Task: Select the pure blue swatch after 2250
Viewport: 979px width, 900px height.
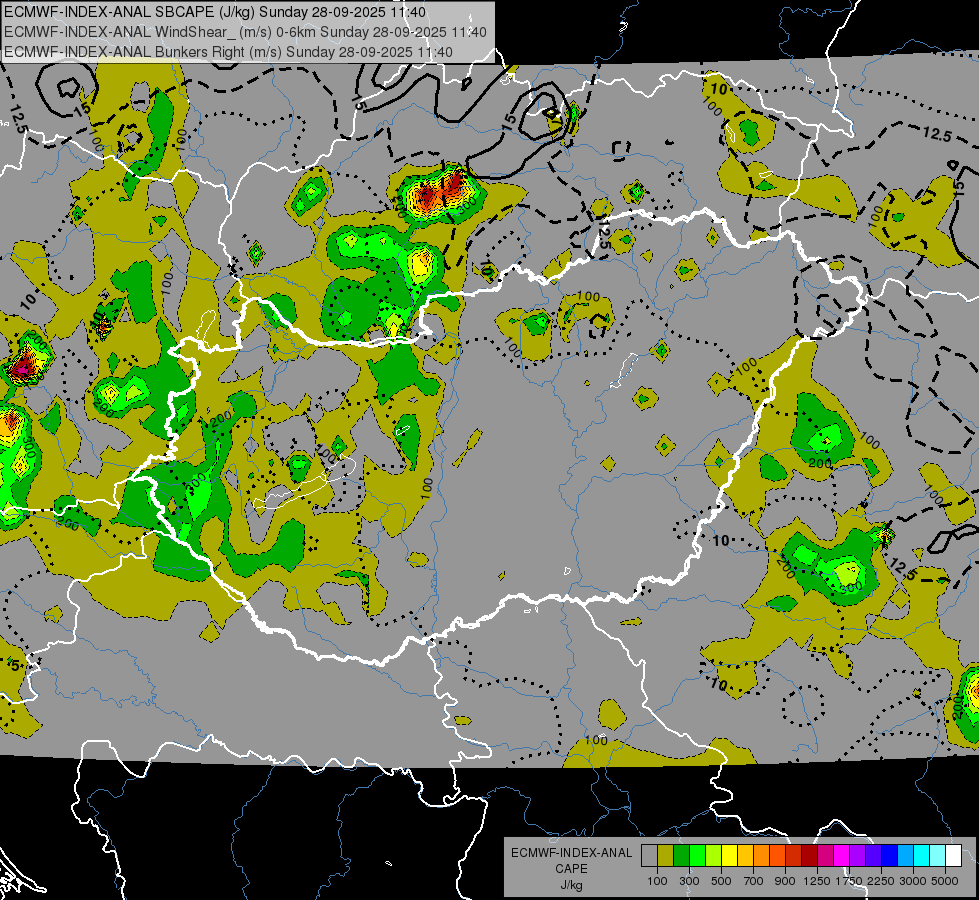Action: click(890, 856)
